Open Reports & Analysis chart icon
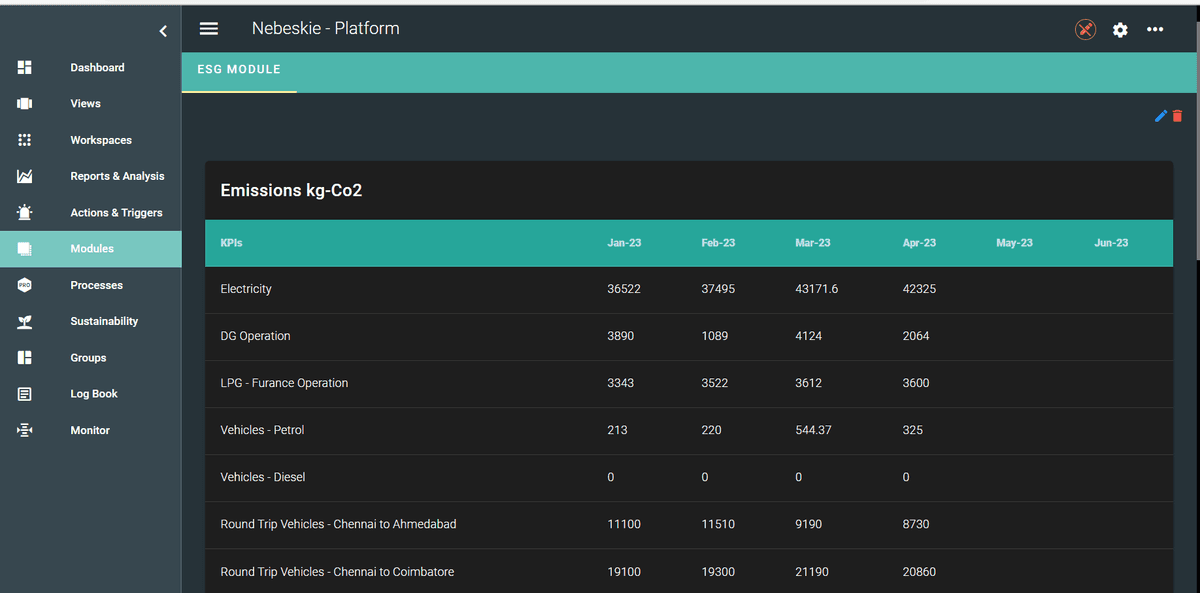 click(25, 176)
